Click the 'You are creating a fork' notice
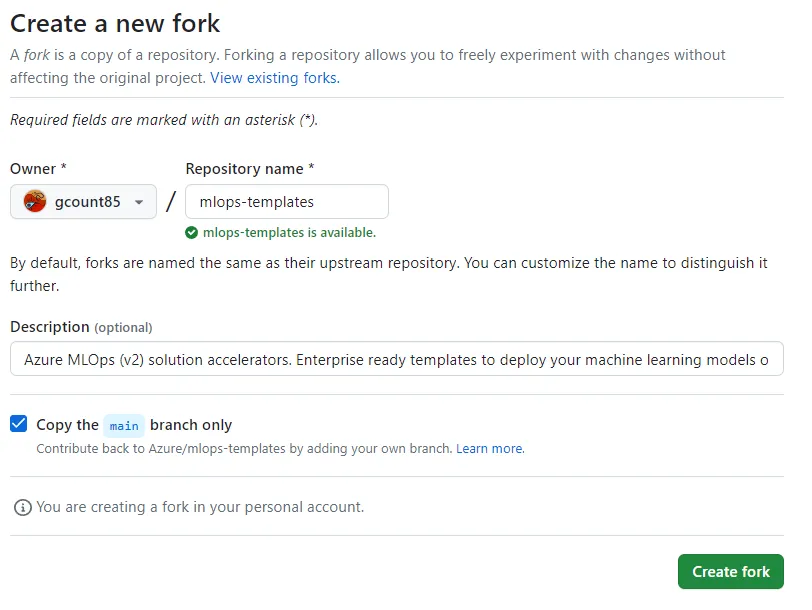The width and height of the screenshot is (812, 610). [200, 507]
